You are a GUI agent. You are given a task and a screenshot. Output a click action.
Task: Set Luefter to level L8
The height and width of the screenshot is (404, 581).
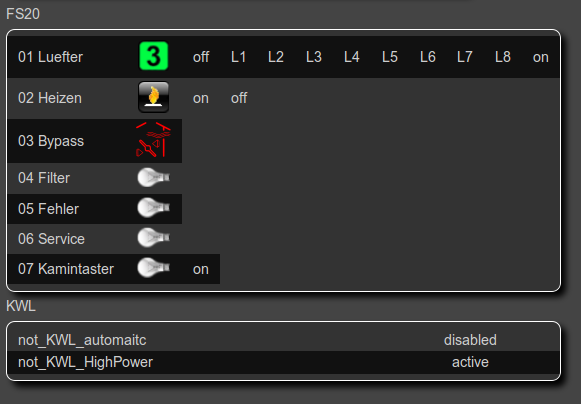pyautogui.click(x=503, y=57)
